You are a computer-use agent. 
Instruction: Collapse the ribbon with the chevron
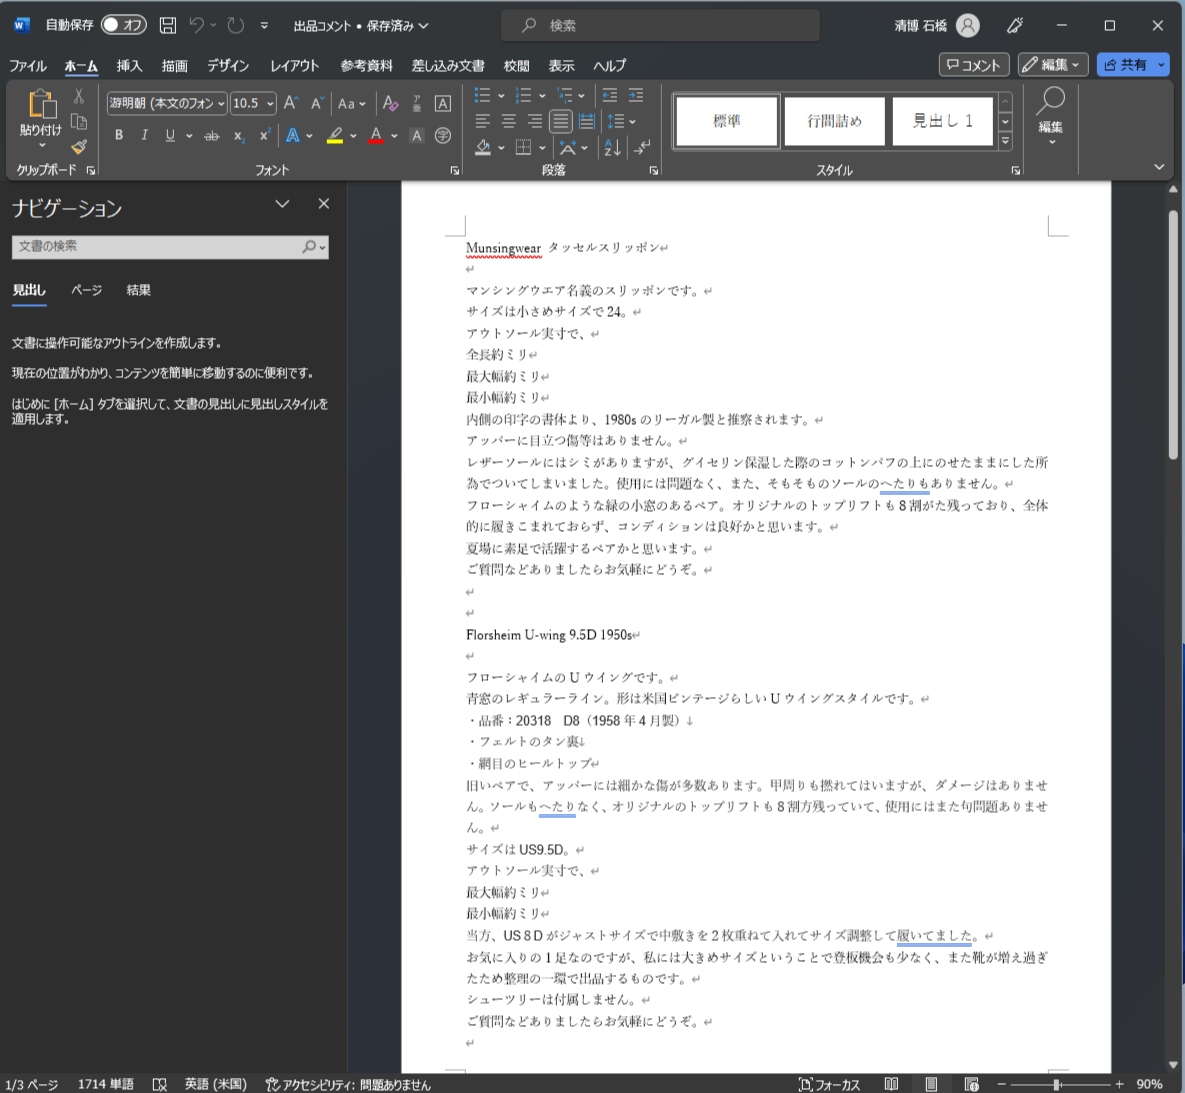coord(1159,166)
